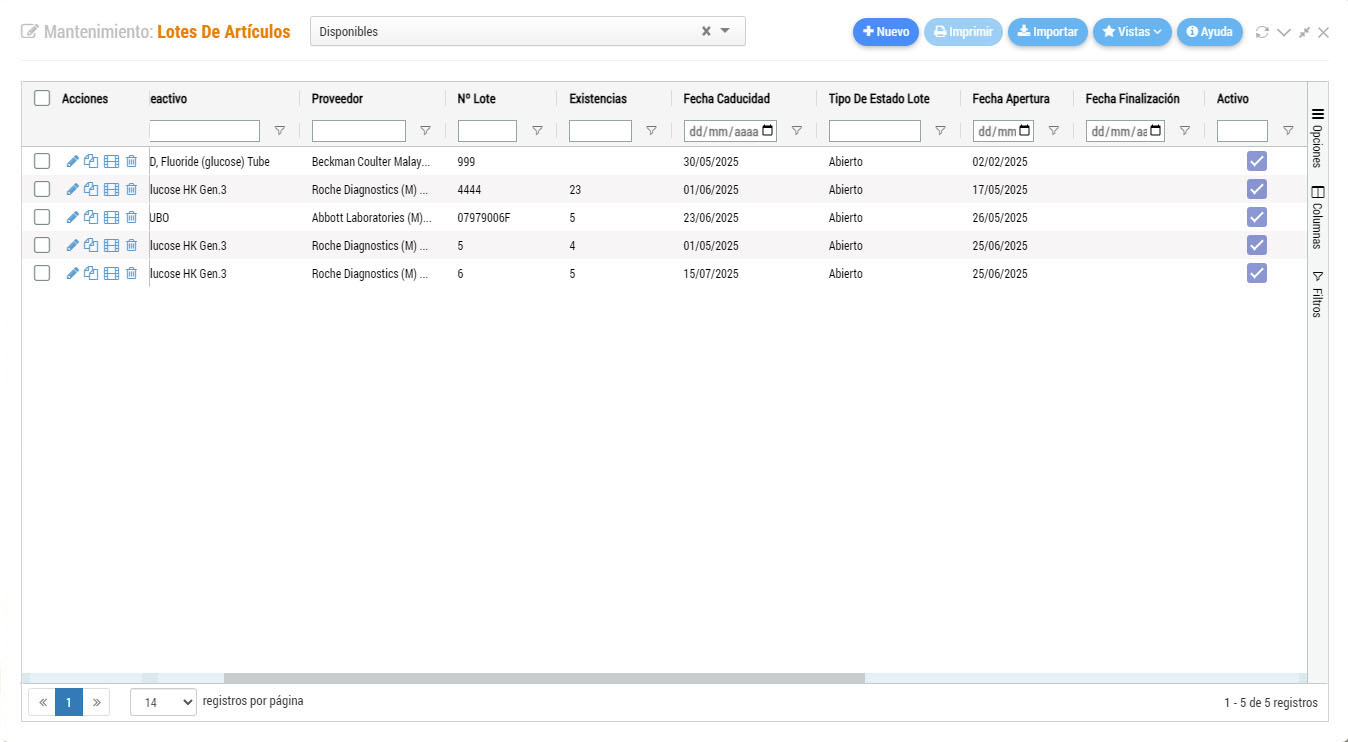Delete lot 07979006F with trash icon
This screenshot has height=742, width=1348.
click(x=131, y=217)
